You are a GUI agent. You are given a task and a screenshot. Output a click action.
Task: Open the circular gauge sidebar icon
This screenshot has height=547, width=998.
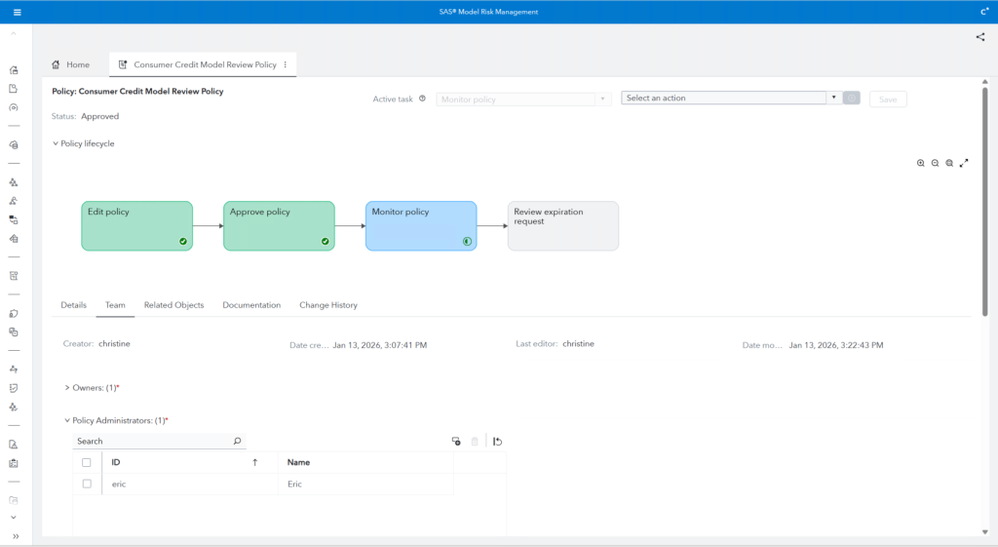tap(13, 108)
